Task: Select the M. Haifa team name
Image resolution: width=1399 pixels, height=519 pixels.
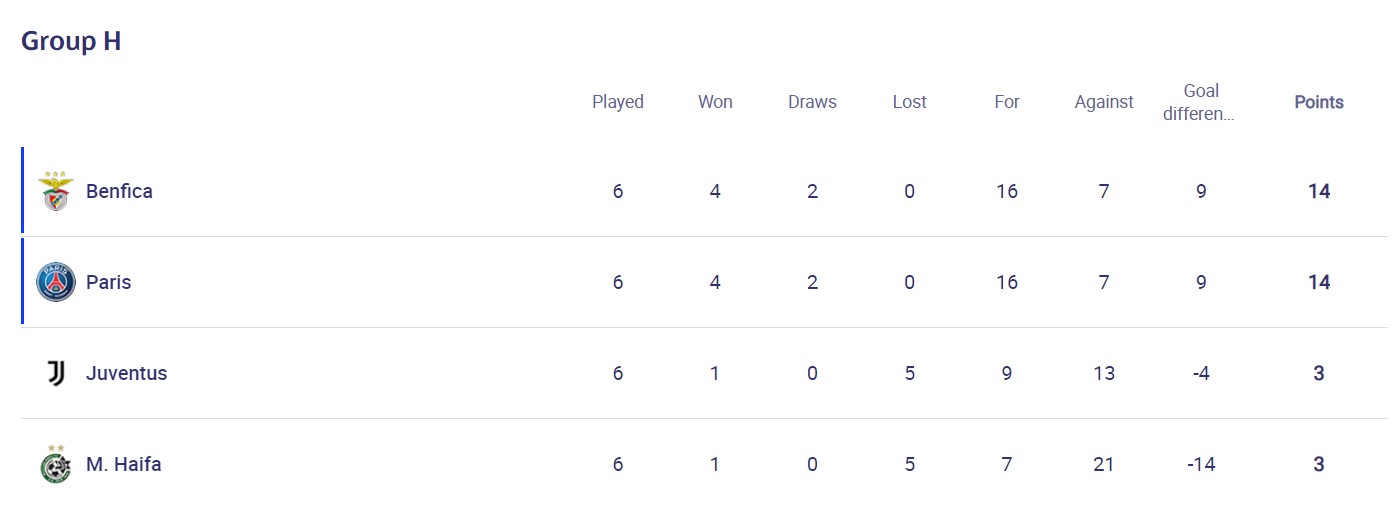Action: [123, 464]
